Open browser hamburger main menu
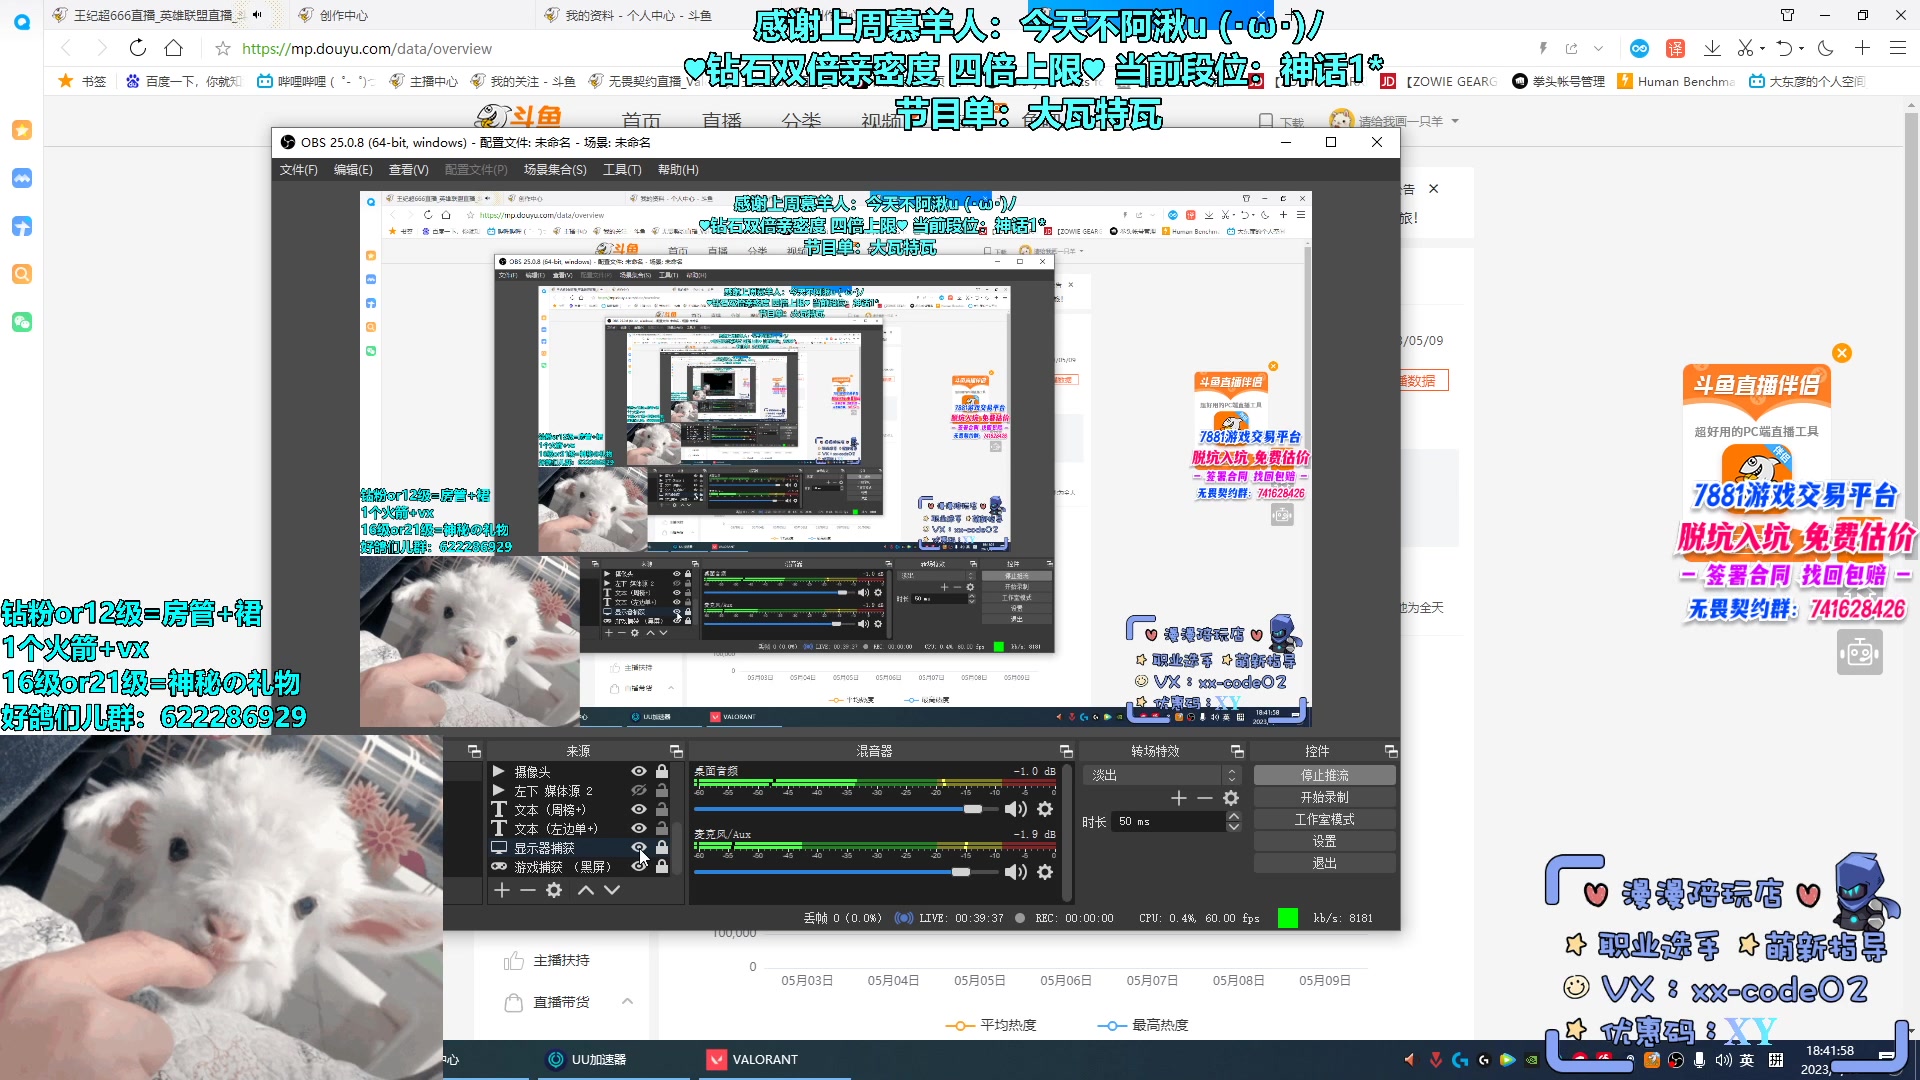The image size is (1920, 1080). pyautogui.click(x=1897, y=48)
